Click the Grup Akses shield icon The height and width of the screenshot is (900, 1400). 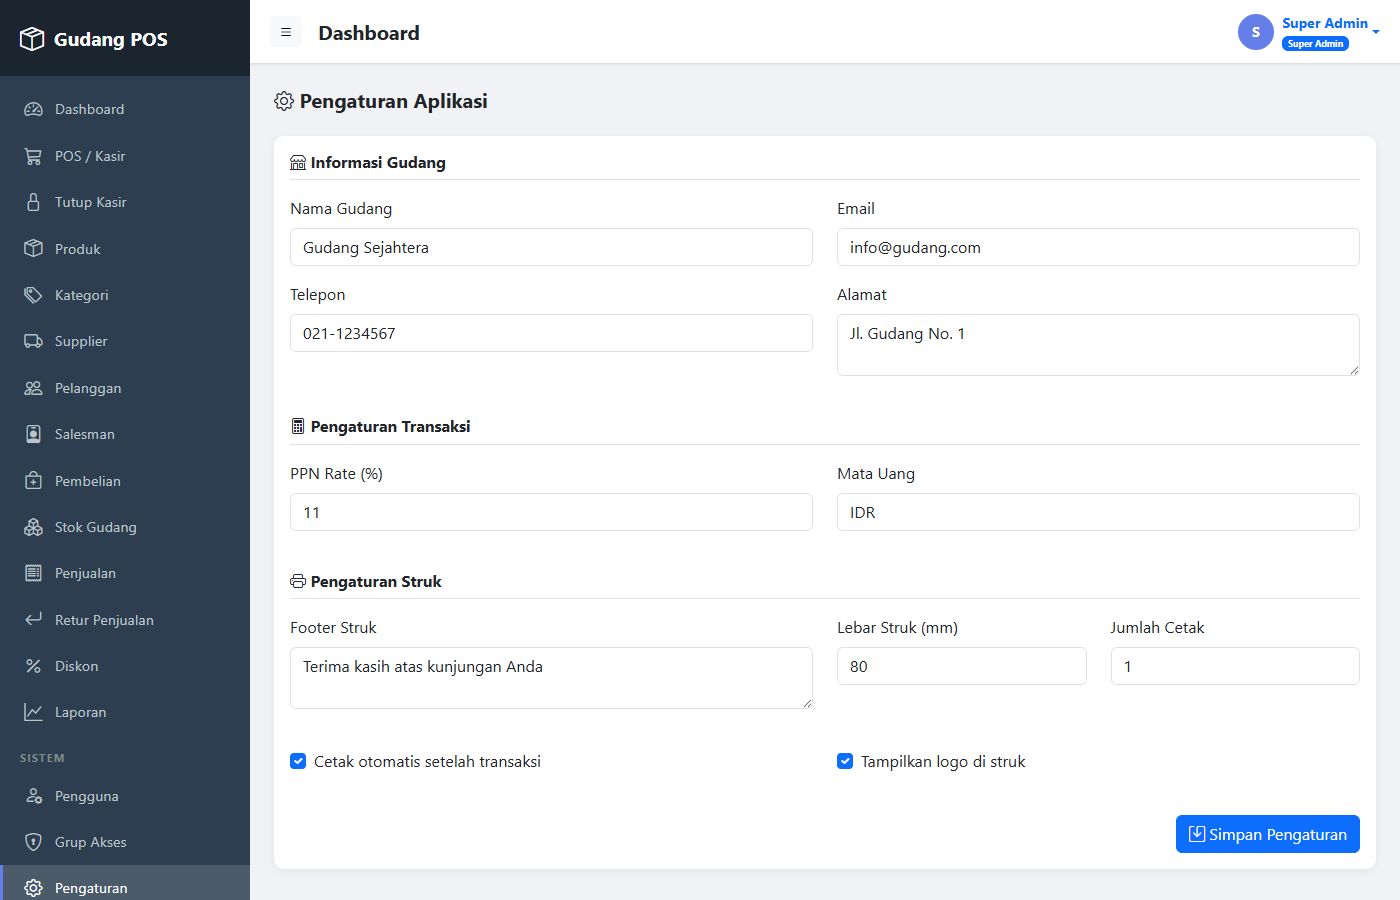click(33, 842)
